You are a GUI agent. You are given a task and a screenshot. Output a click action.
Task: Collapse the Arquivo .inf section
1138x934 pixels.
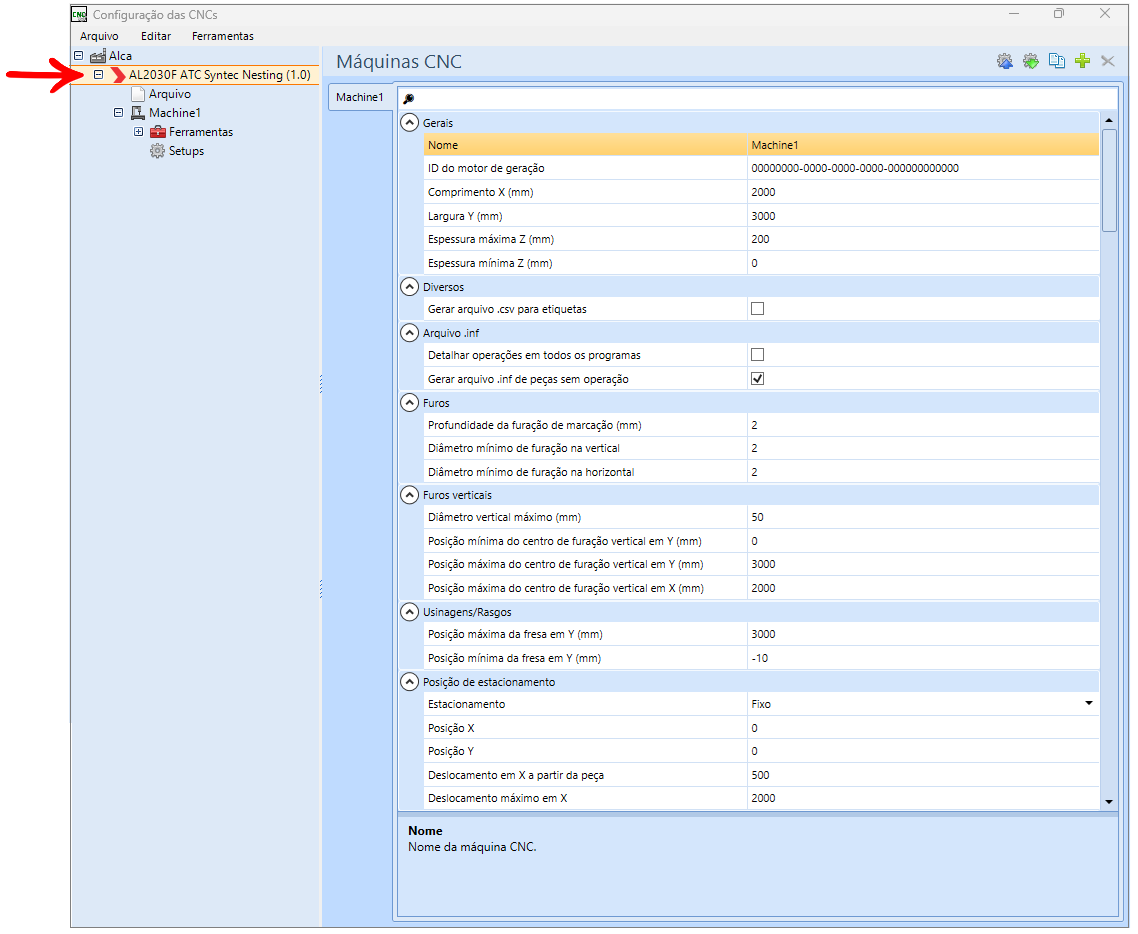tap(410, 332)
